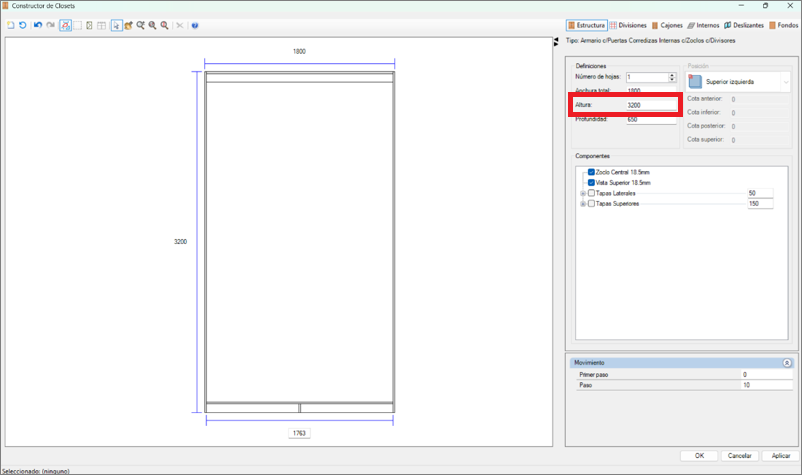802x475 pixels.
Task: Click the Aplicar button
Action: [x=781, y=456]
